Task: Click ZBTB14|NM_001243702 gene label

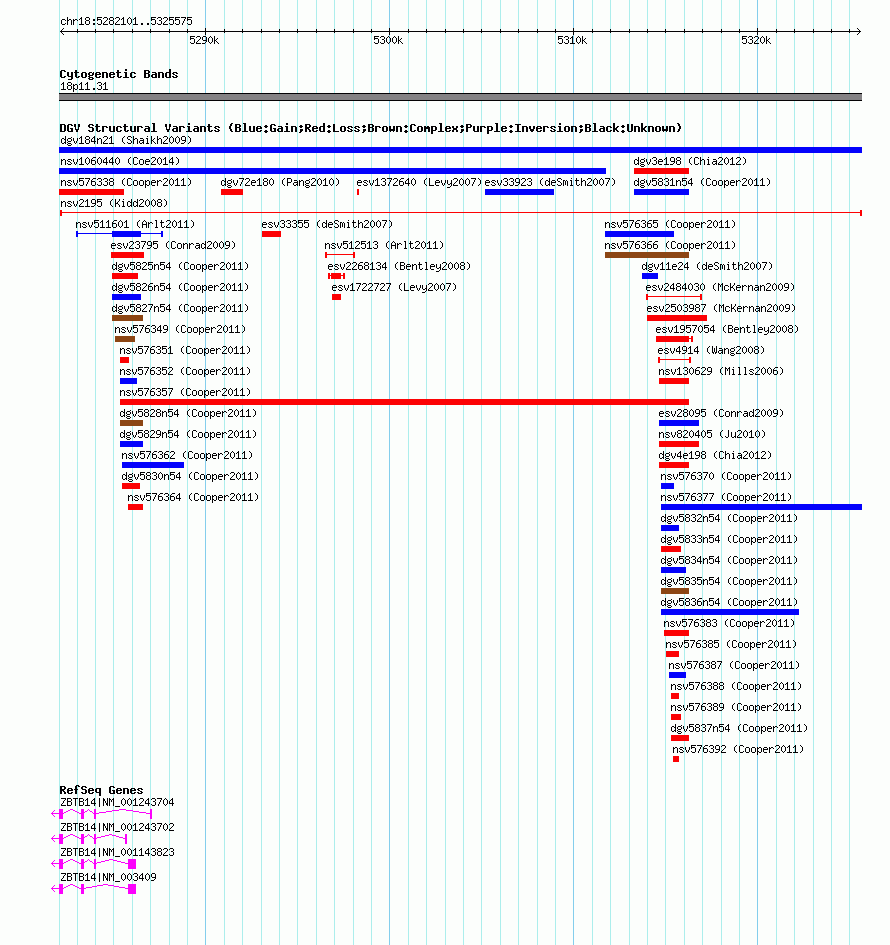Action: 117,827
